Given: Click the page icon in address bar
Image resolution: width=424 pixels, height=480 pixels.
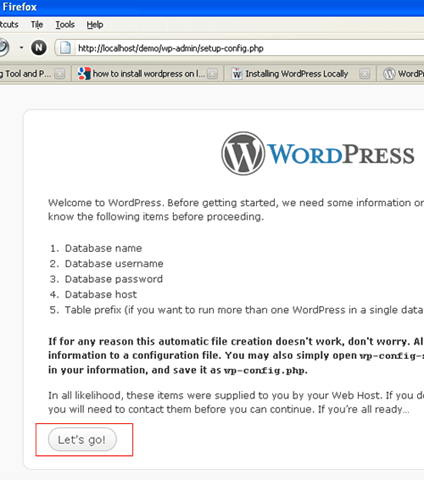Looking at the screenshot, I should pos(65,48).
